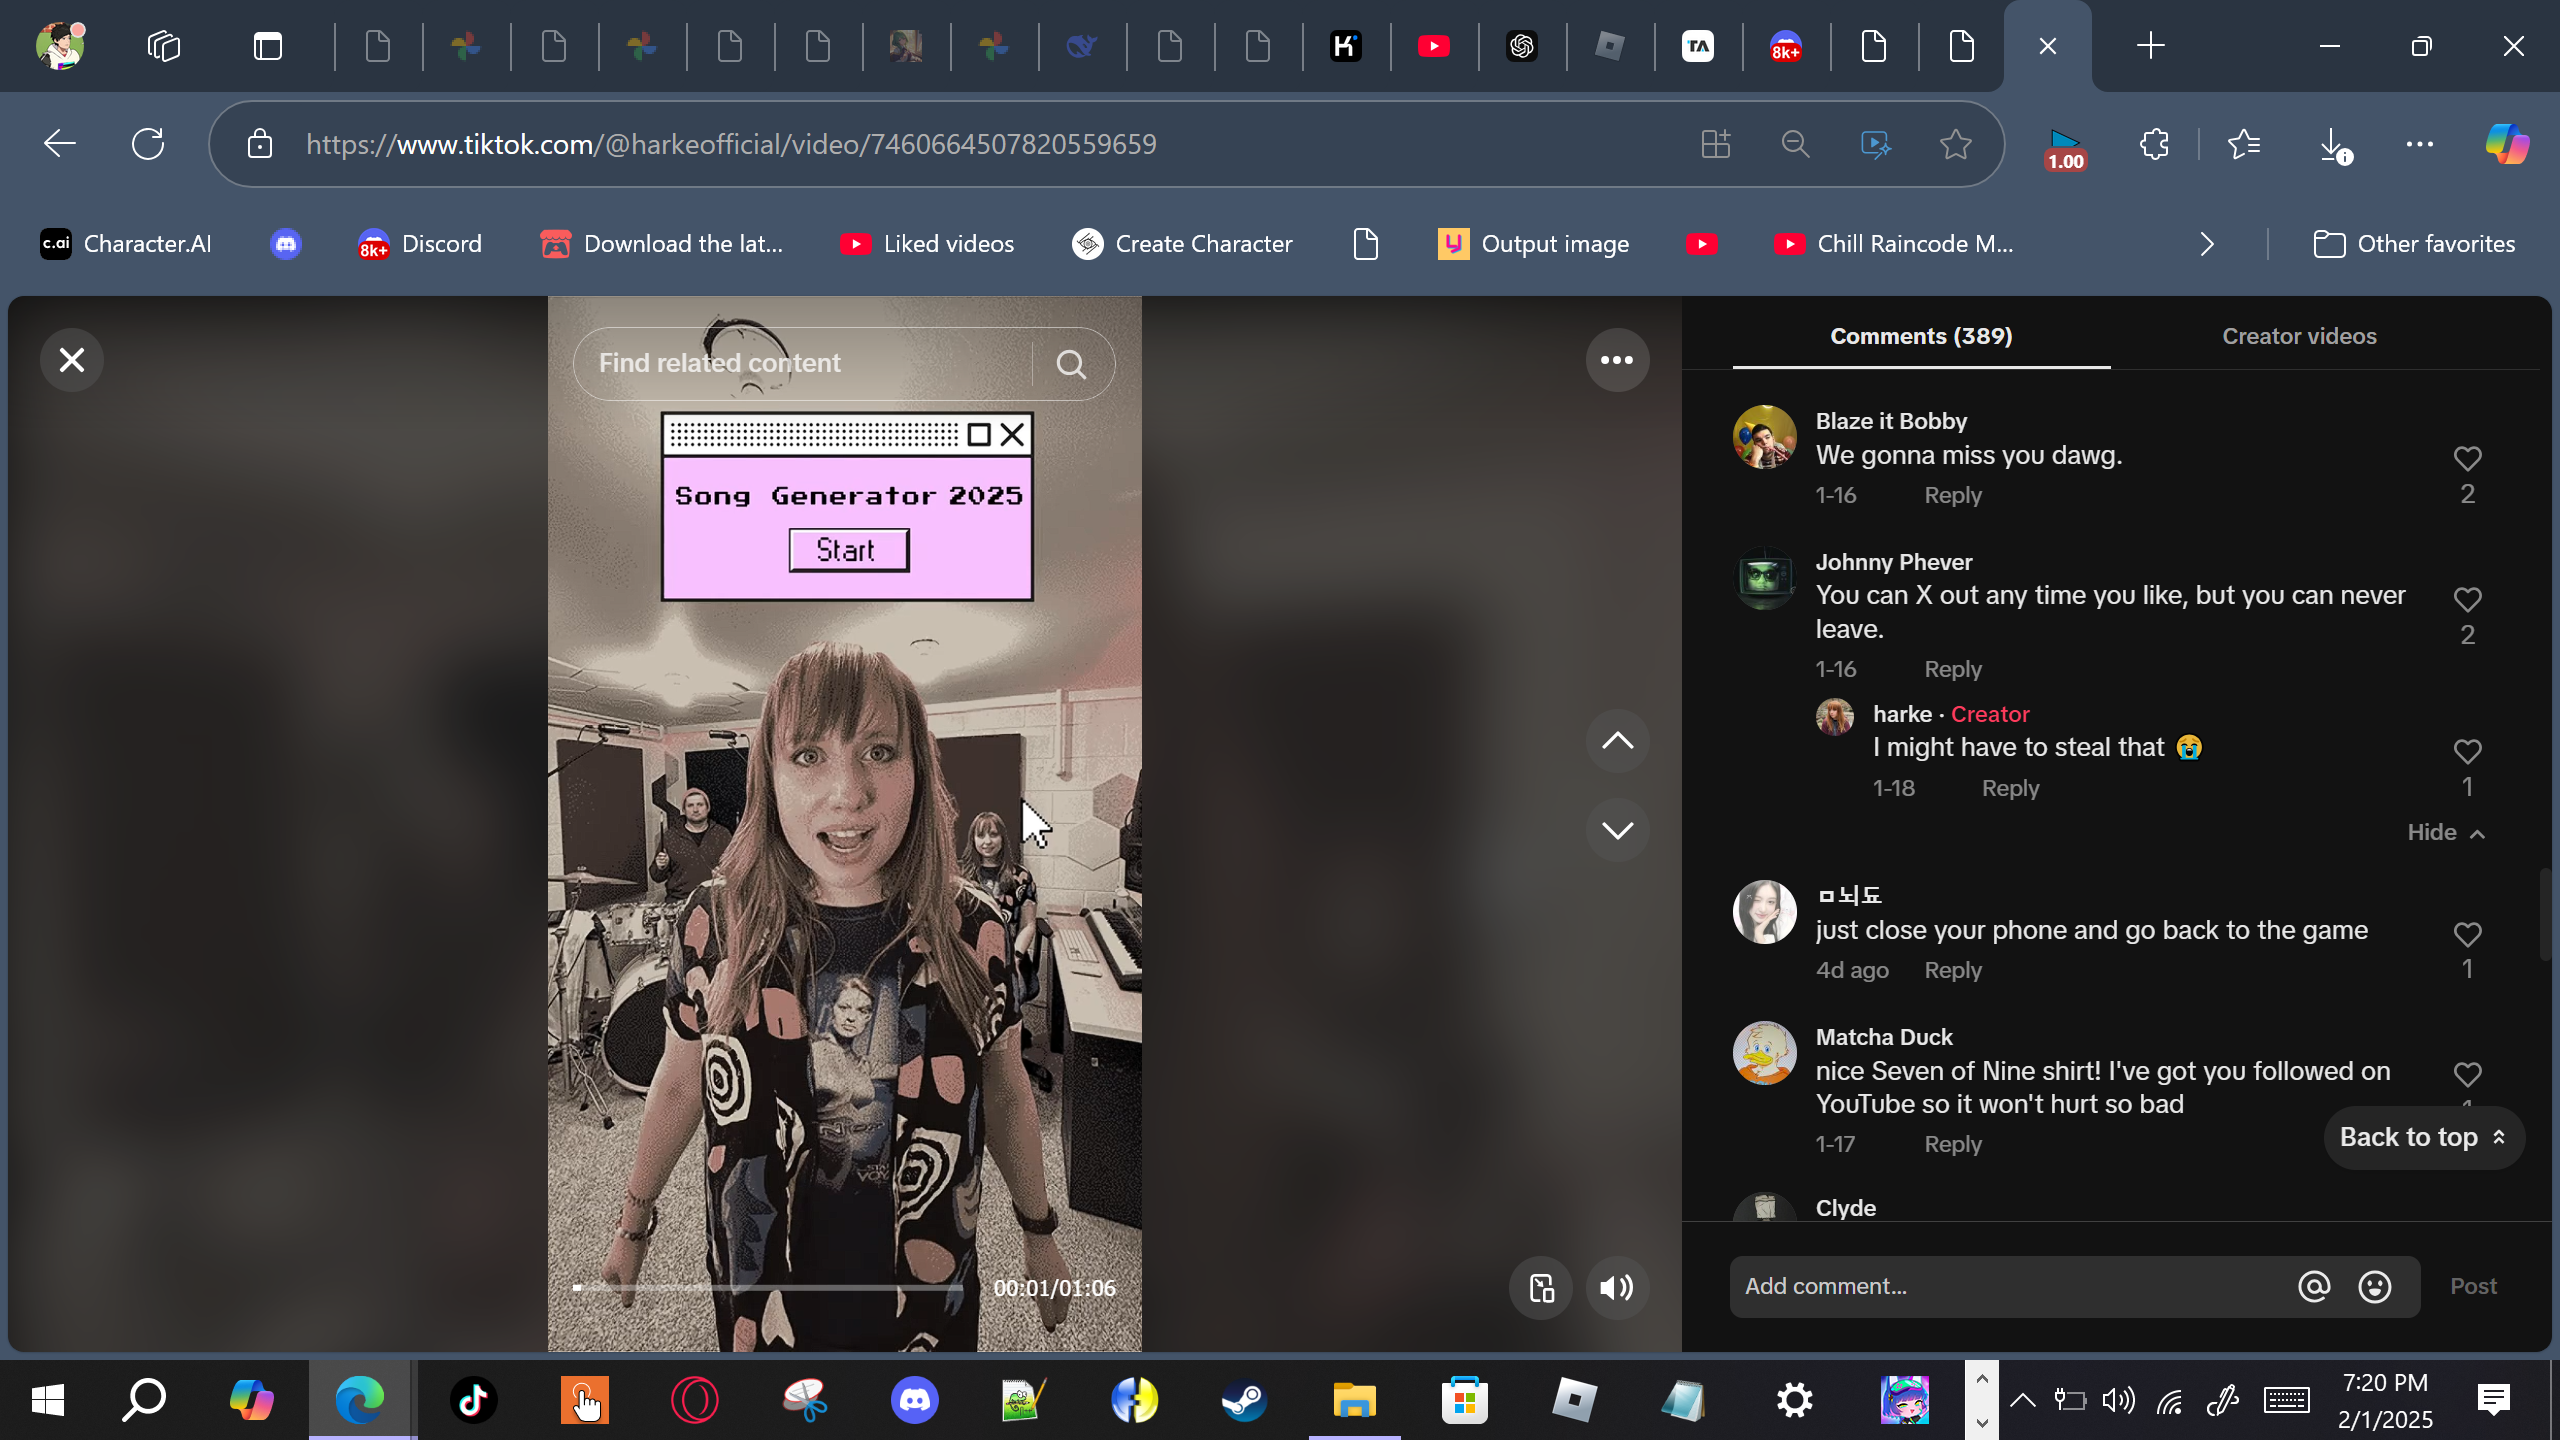The image size is (2560, 1440).
Task: Like Johnny Phever's comment
Action: (x=2467, y=600)
